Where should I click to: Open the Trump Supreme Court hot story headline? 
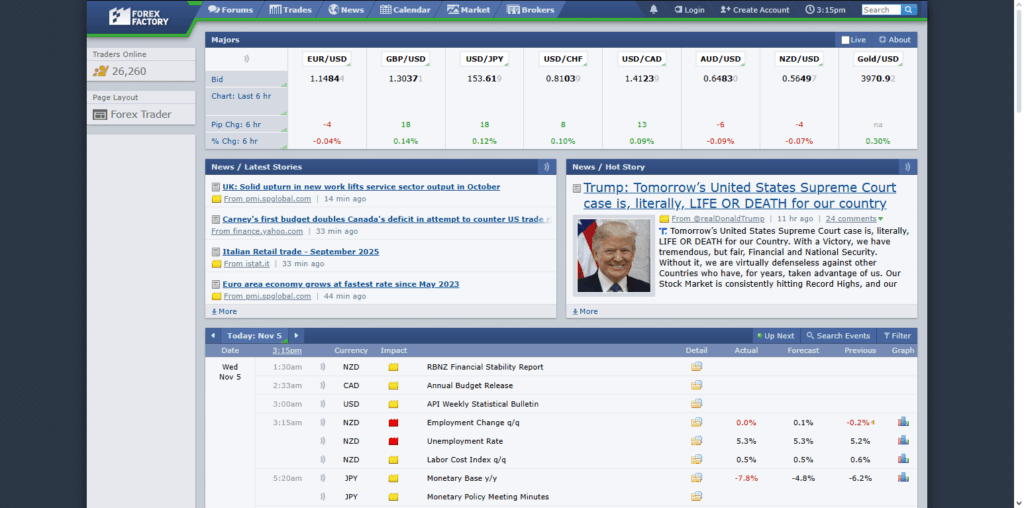[739, 195]
